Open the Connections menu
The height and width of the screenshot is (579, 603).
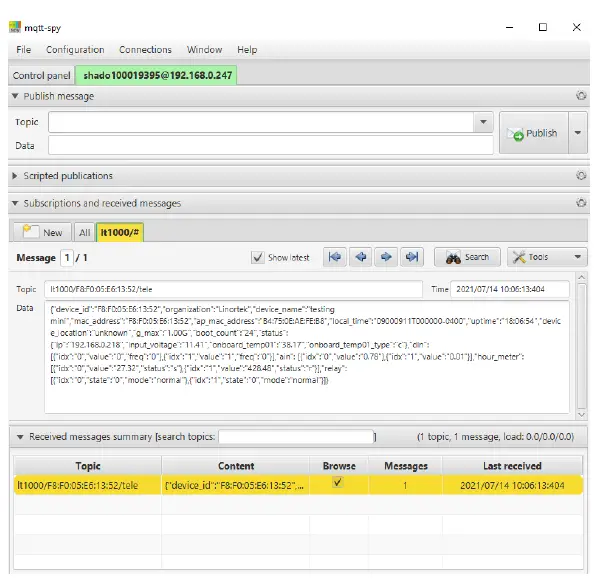pyautogui.click(x=145, y=50)
